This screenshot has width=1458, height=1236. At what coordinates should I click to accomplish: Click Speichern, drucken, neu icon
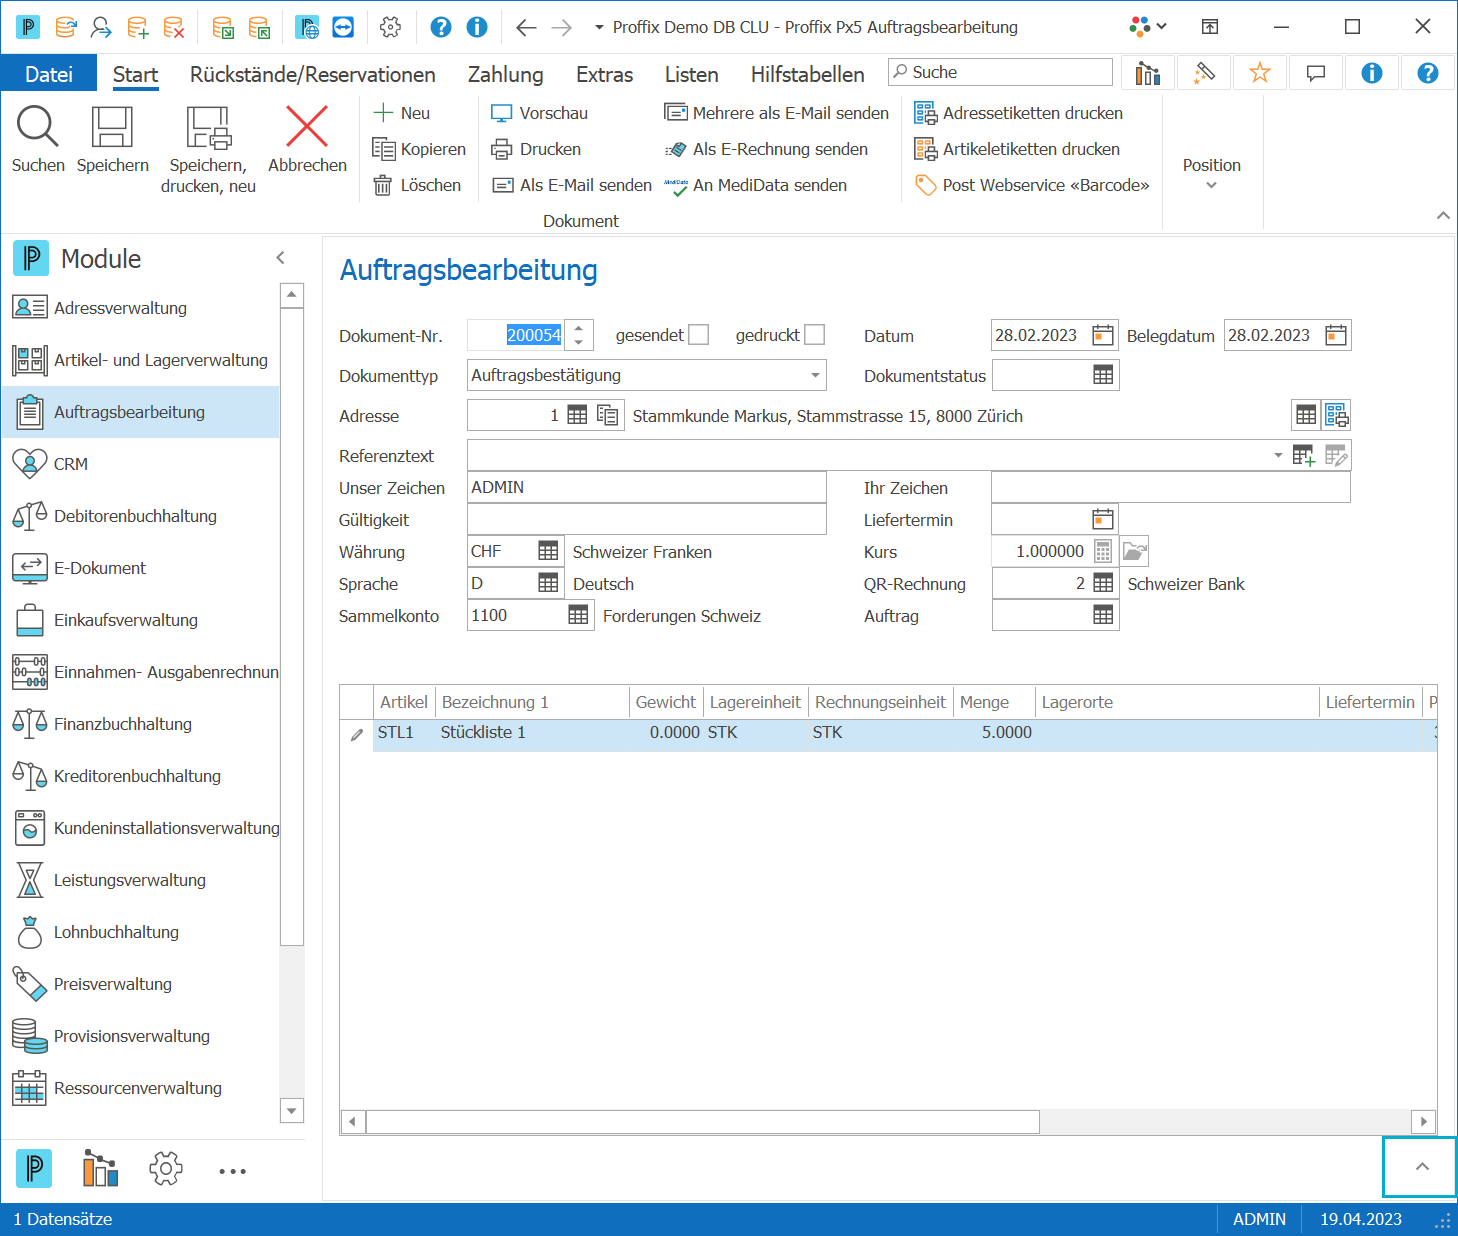[208, 128]
